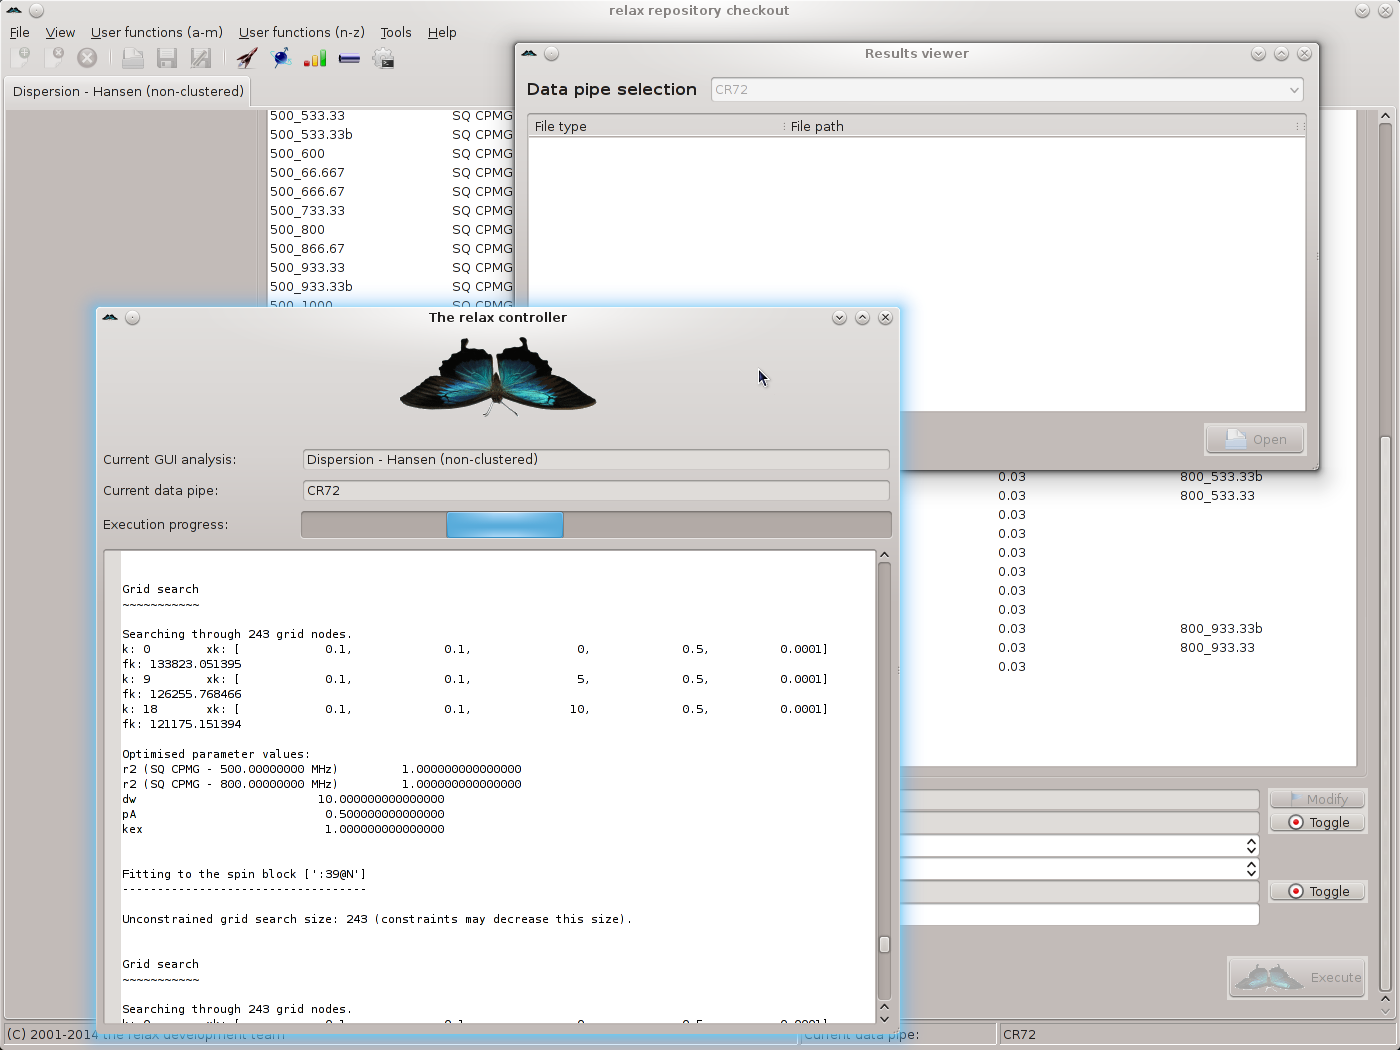Viewport: 1400px width, 1050px height.
Task: Click the new analysis toolbar icon
Action: (20, 58)
